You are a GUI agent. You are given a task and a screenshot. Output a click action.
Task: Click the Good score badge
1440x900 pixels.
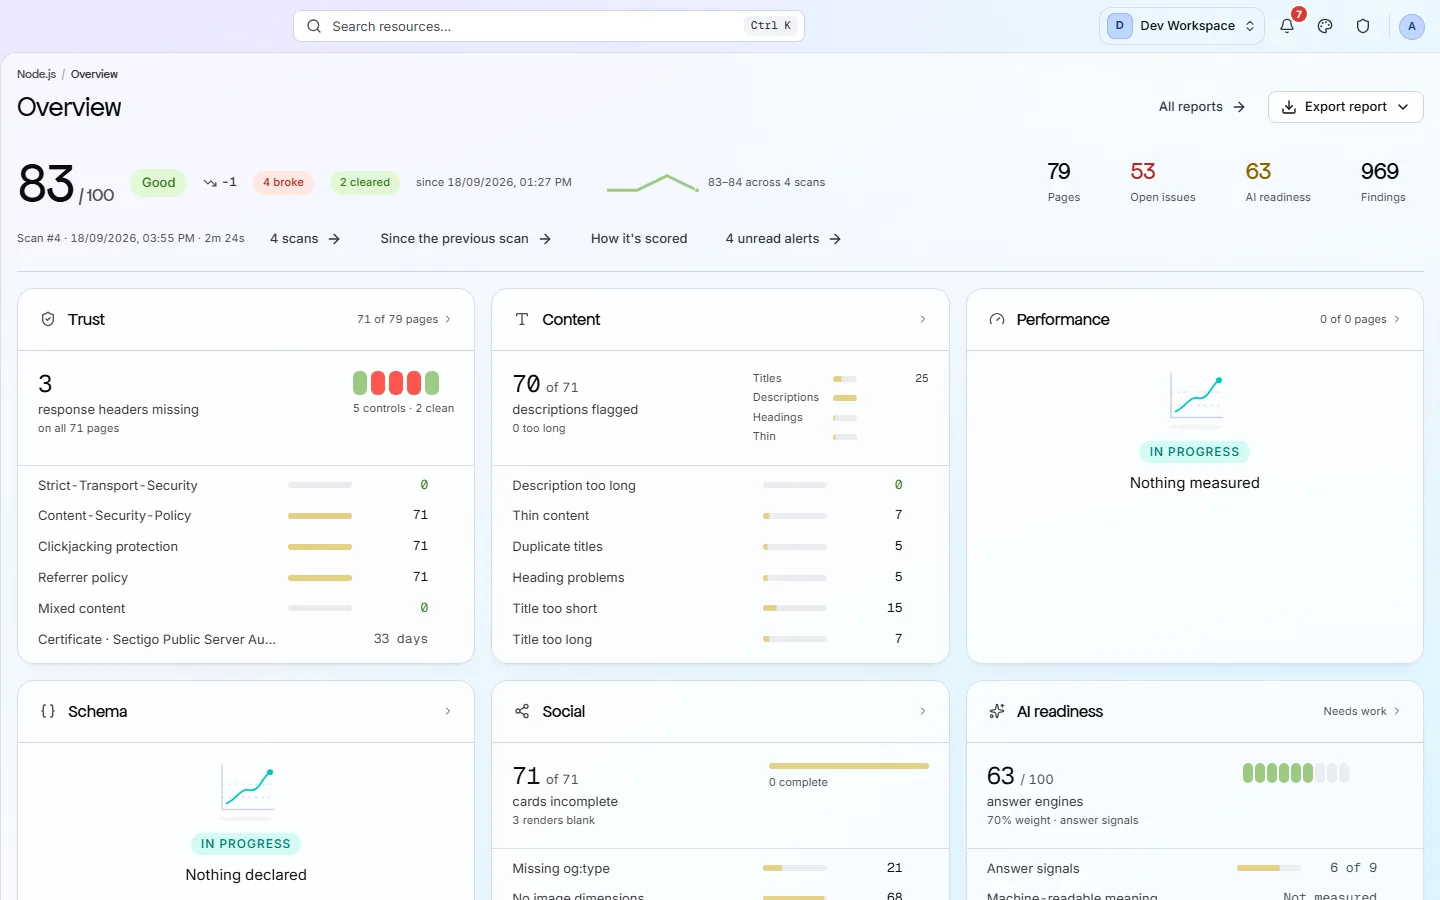point(158,182)
